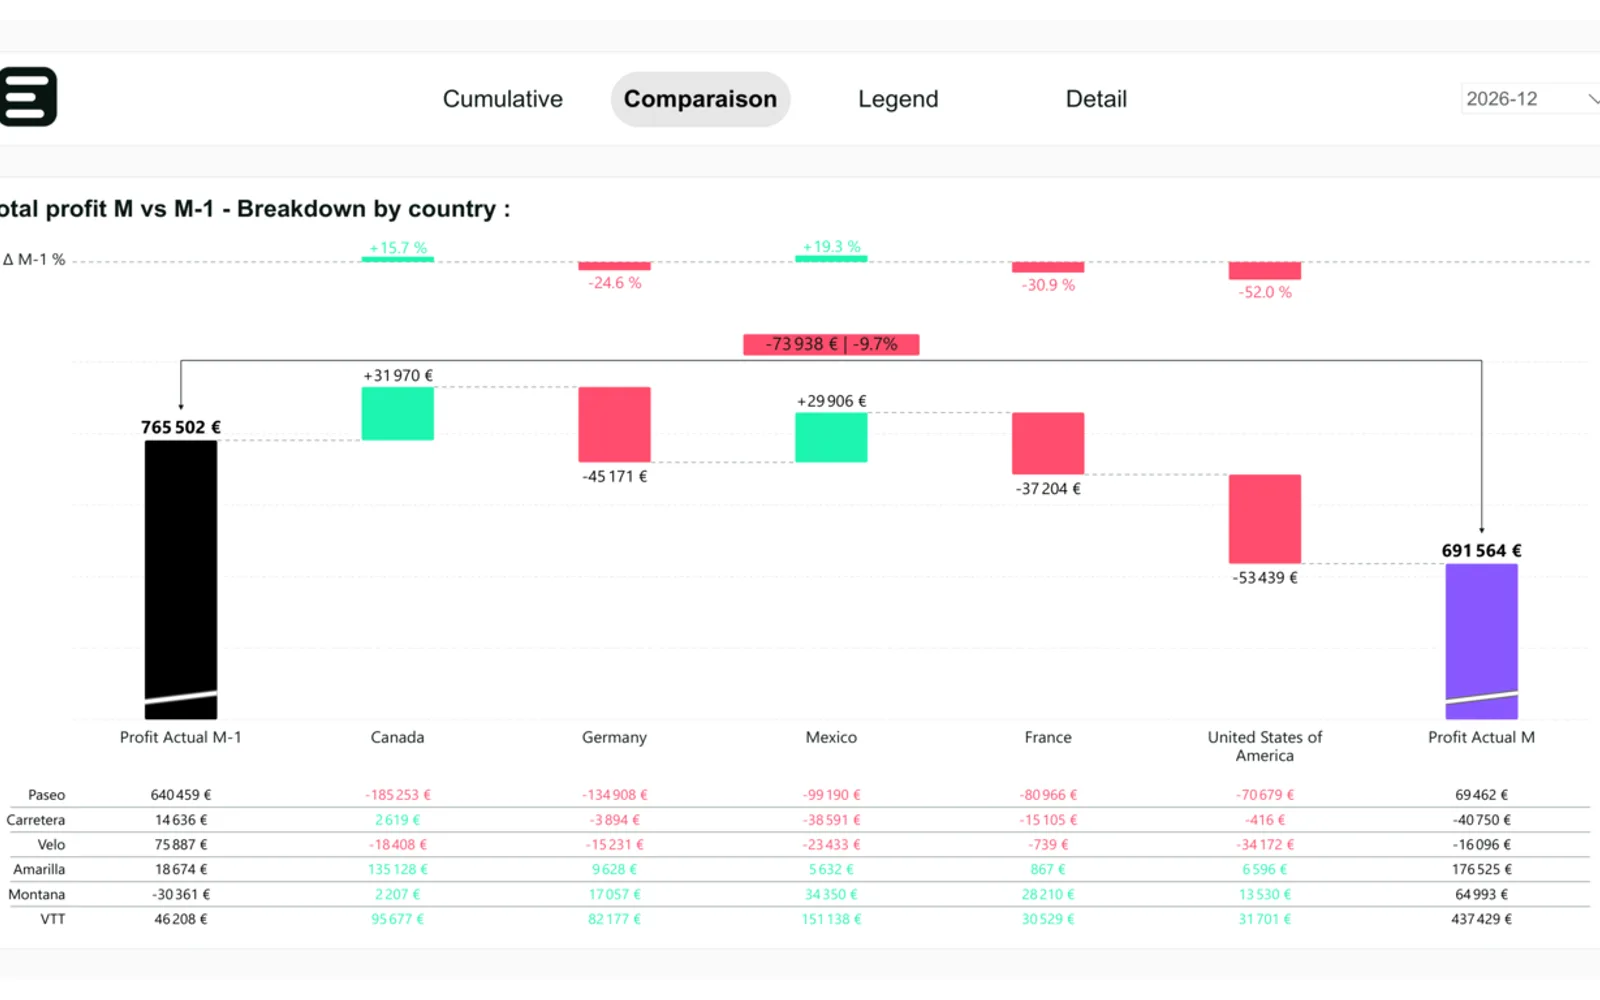This screenshot has width=1600, height=1000.
Task: Click the -73 938 € | -9.7% variance badge
Action: coord(831,344)
